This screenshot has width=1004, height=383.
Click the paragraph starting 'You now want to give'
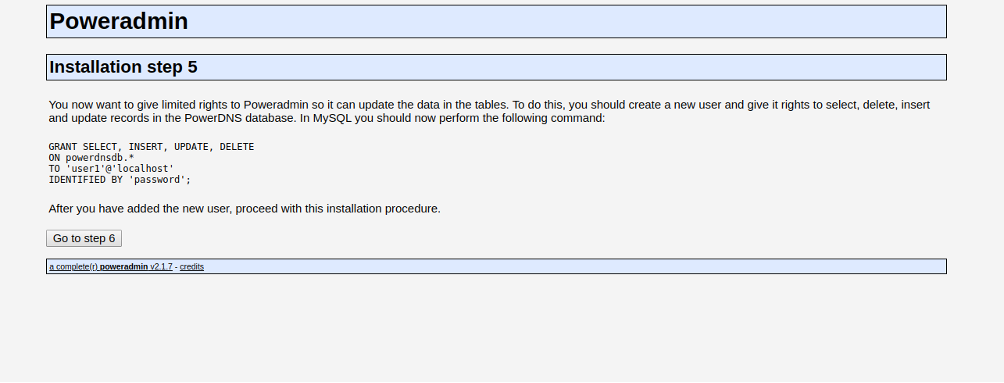(x=489, y=111)
